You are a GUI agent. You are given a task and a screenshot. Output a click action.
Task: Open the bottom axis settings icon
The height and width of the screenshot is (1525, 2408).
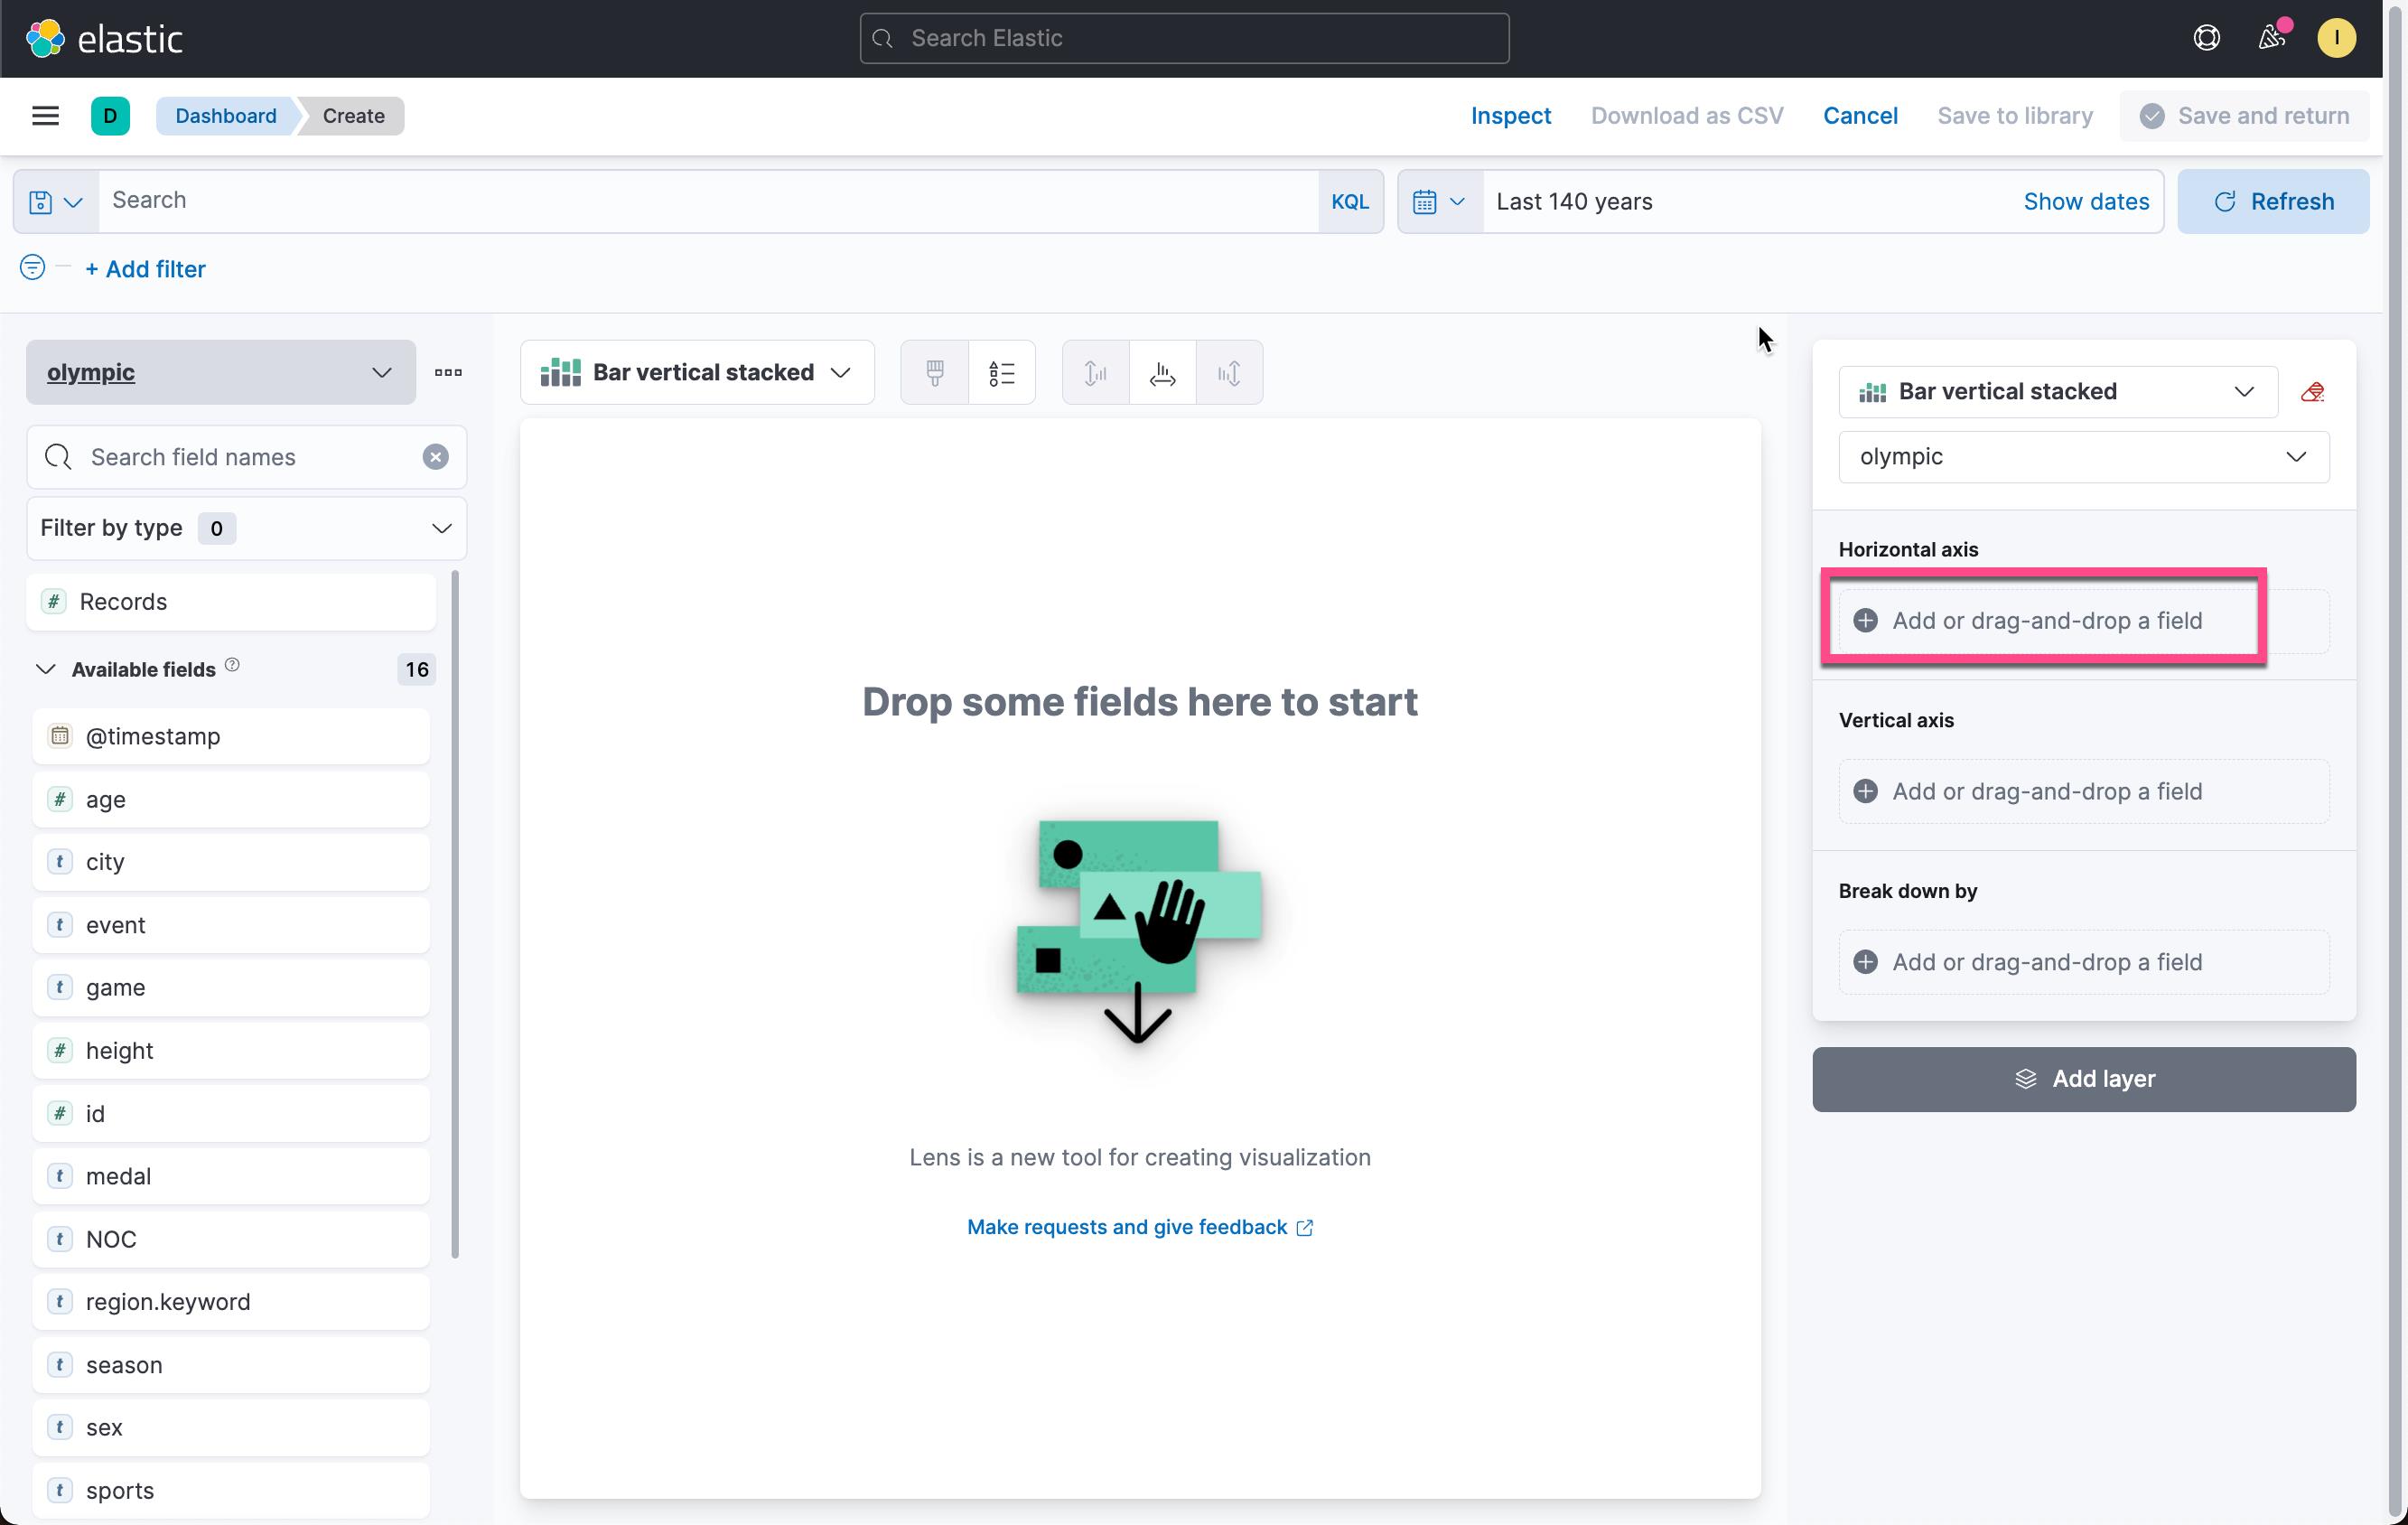1162,373
